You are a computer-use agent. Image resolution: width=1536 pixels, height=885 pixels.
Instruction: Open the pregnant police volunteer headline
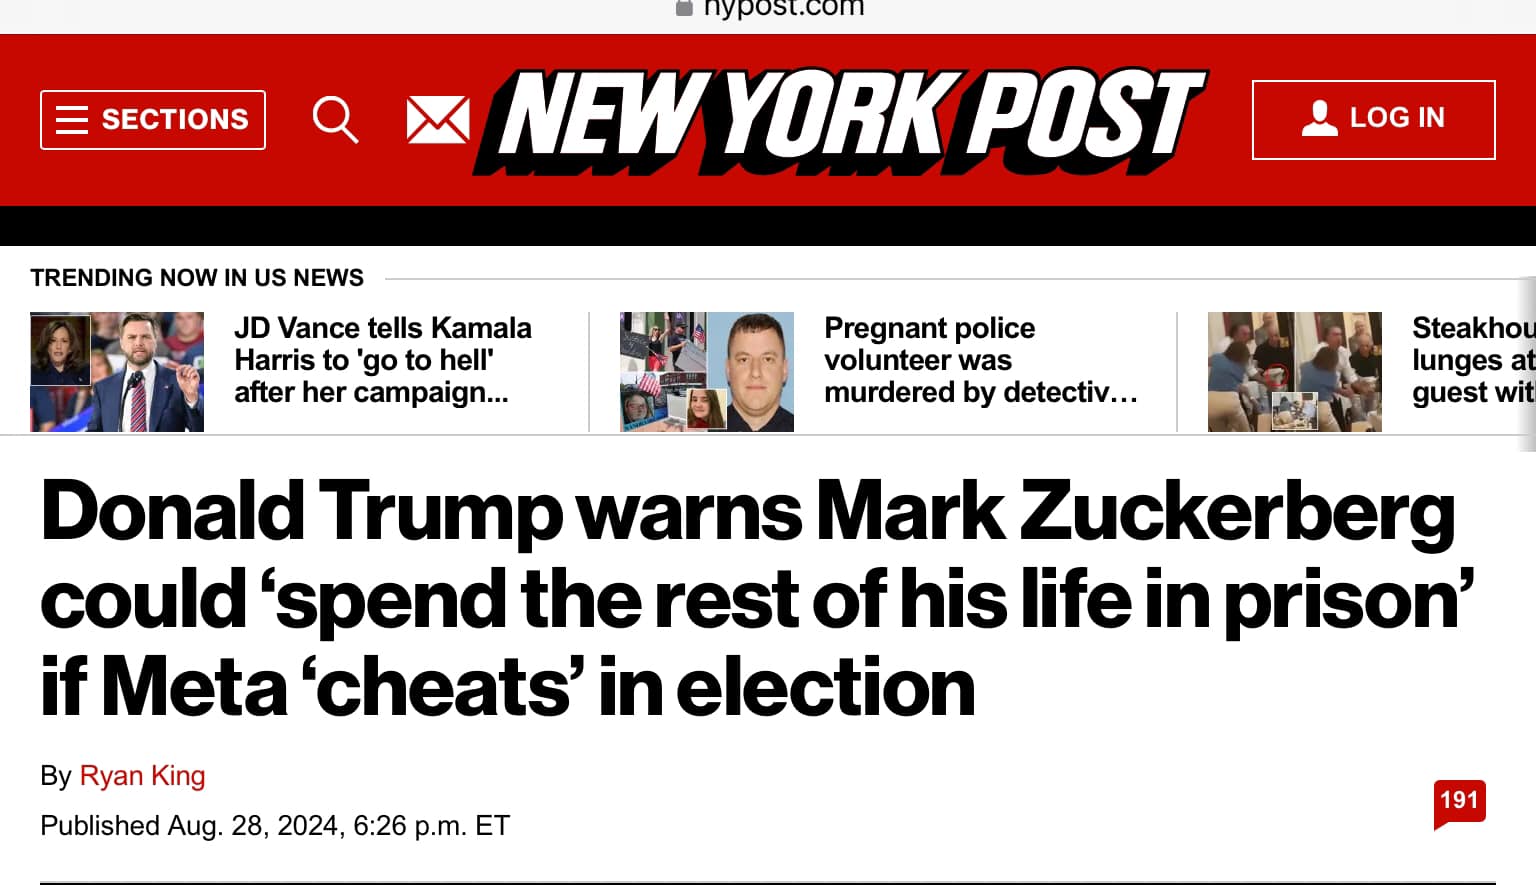pos(980,360)
